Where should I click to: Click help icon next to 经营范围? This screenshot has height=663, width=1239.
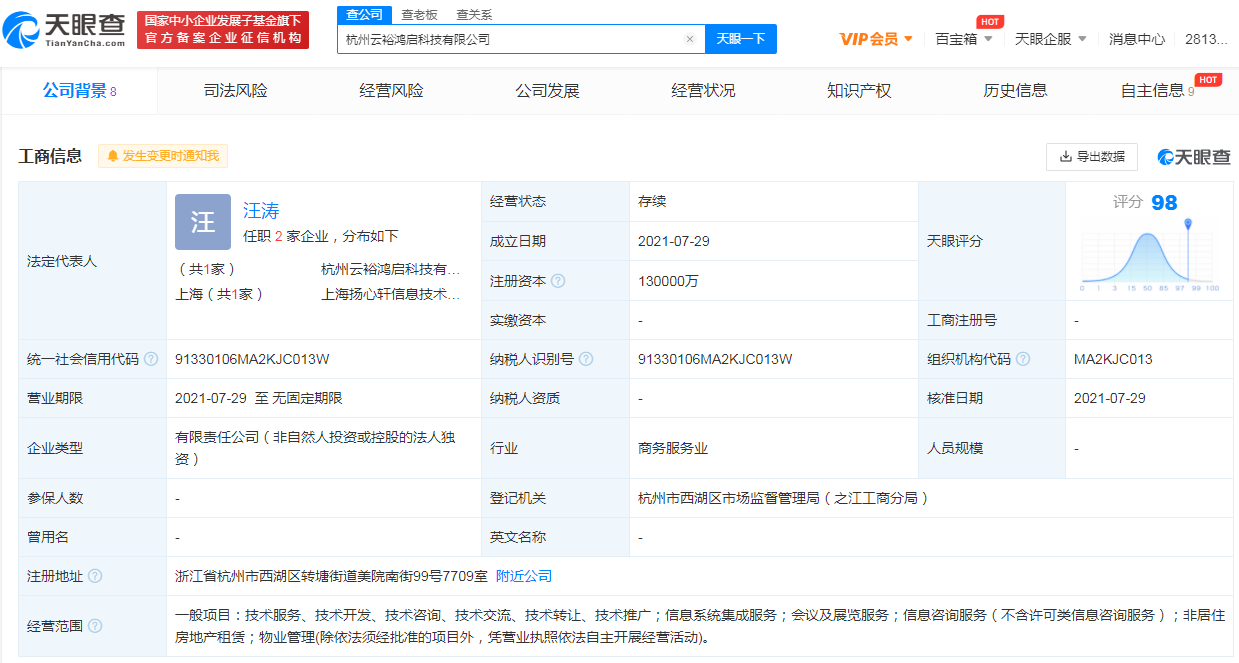coord(95,626)
